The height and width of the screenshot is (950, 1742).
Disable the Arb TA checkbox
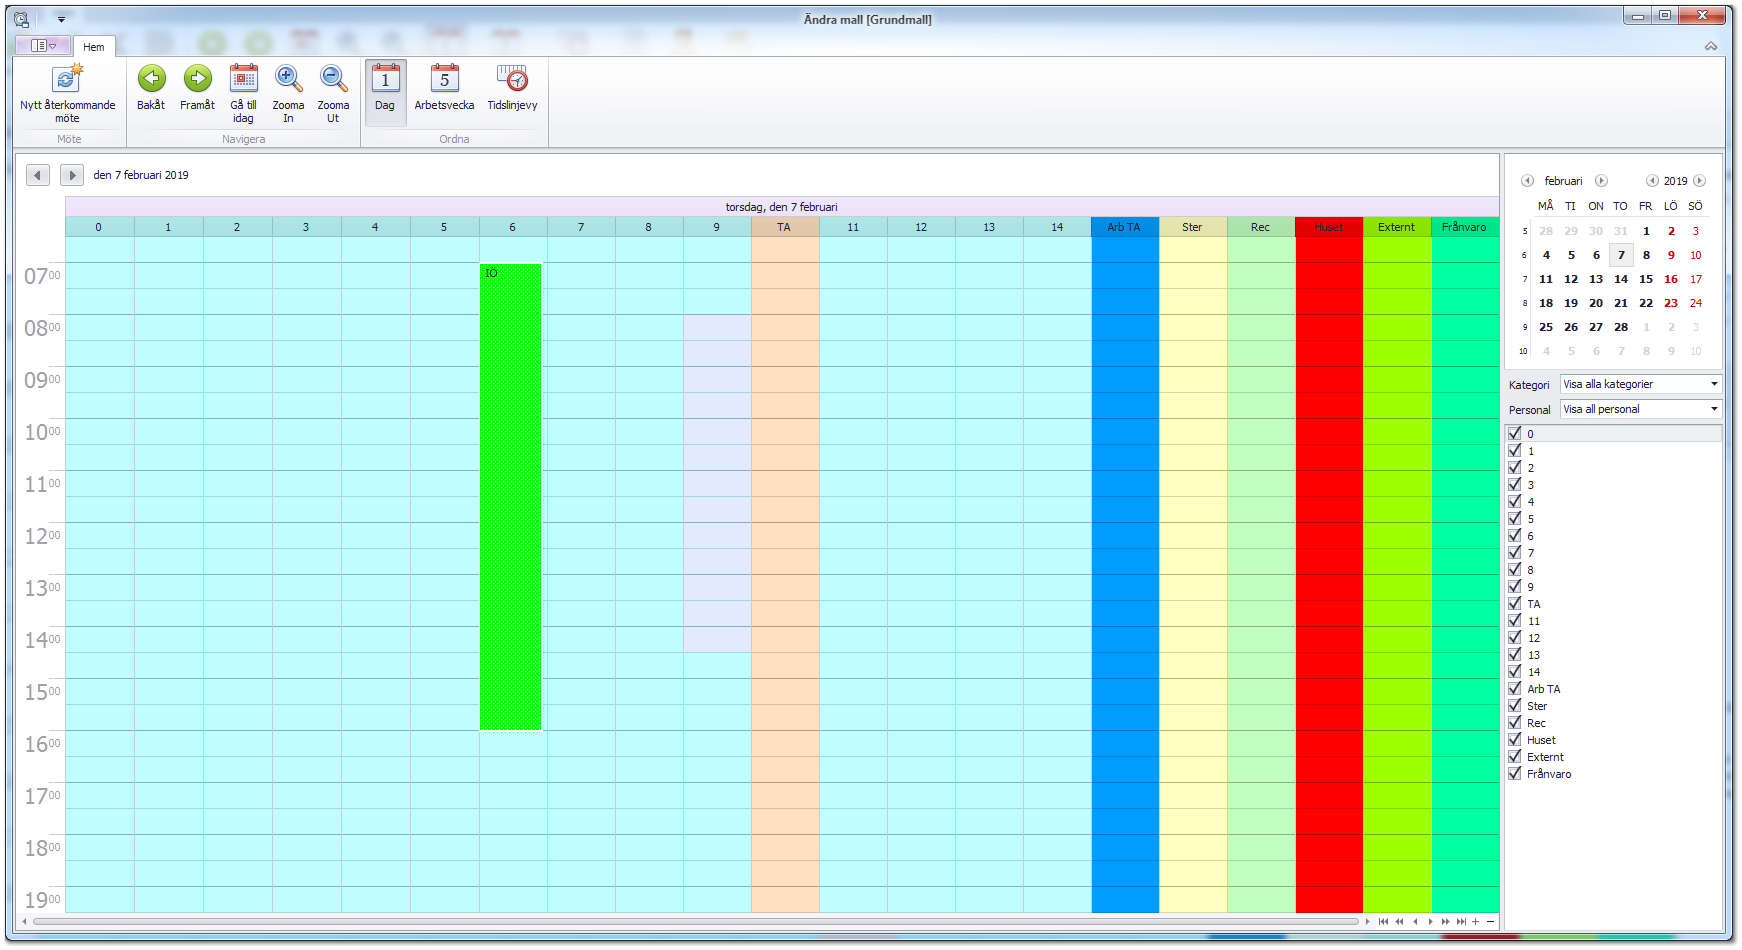click(1515, 689)
